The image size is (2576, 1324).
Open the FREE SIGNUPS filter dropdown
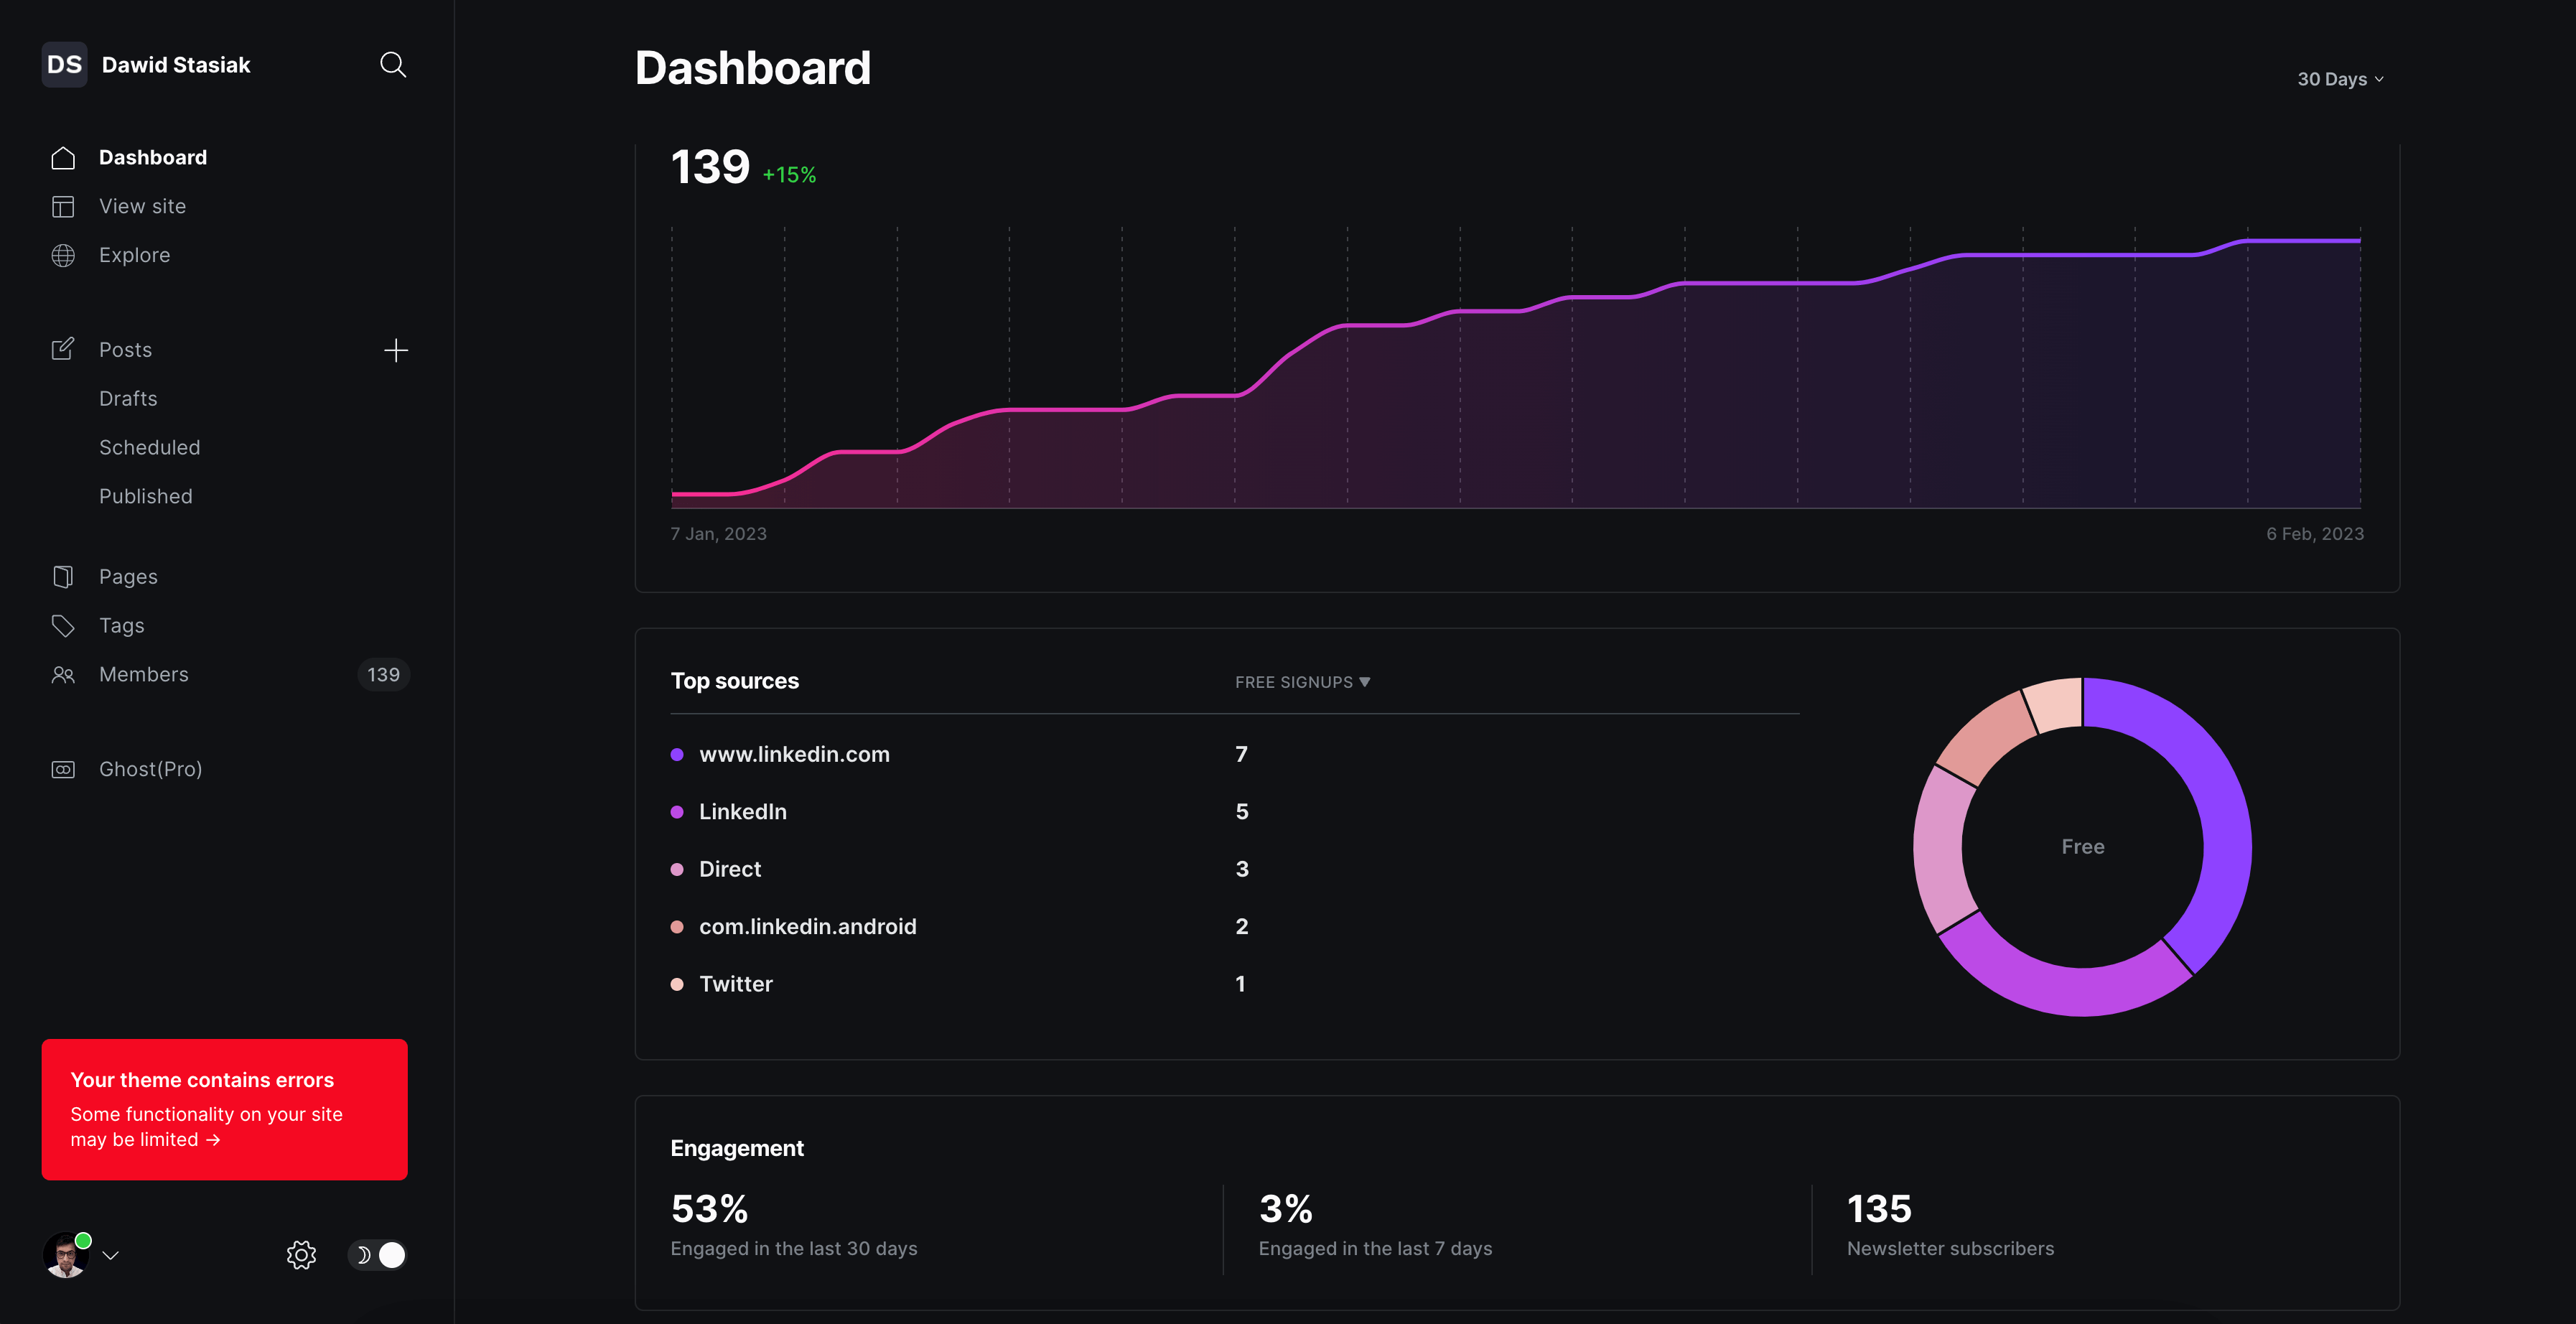pyautogui.click(x=1302, y=682)
